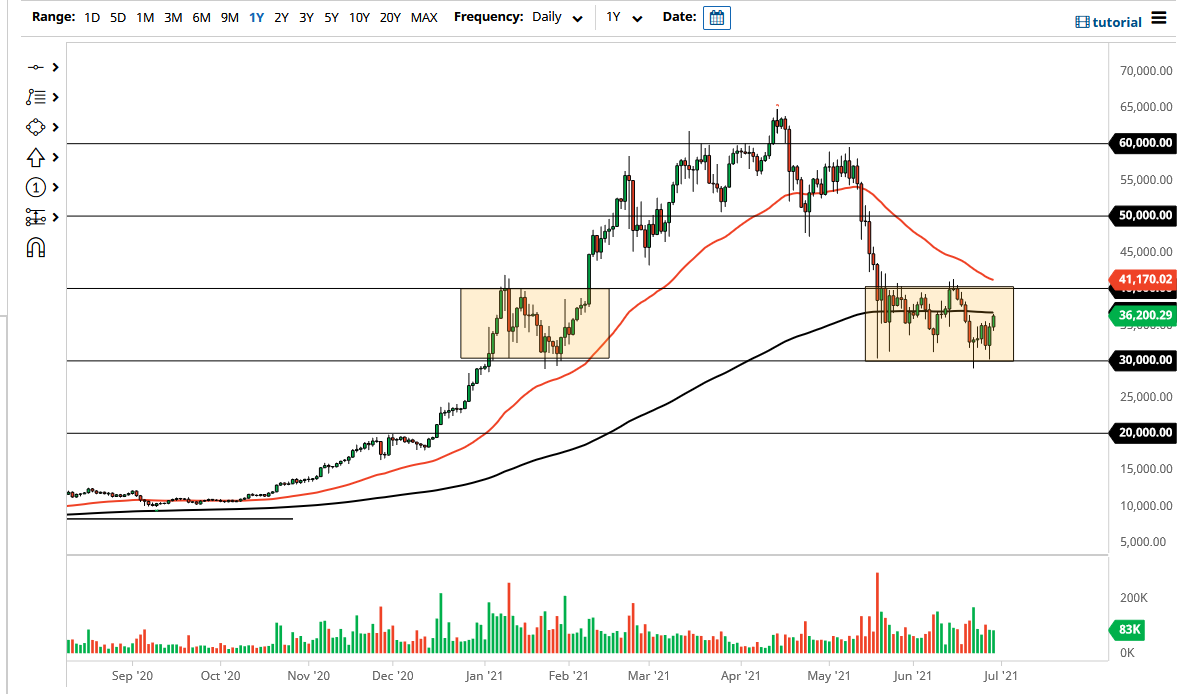The width and height of the screenshot is (1182, 694).
Task: Select the trendline drawing tool
Action: [36, 67]
